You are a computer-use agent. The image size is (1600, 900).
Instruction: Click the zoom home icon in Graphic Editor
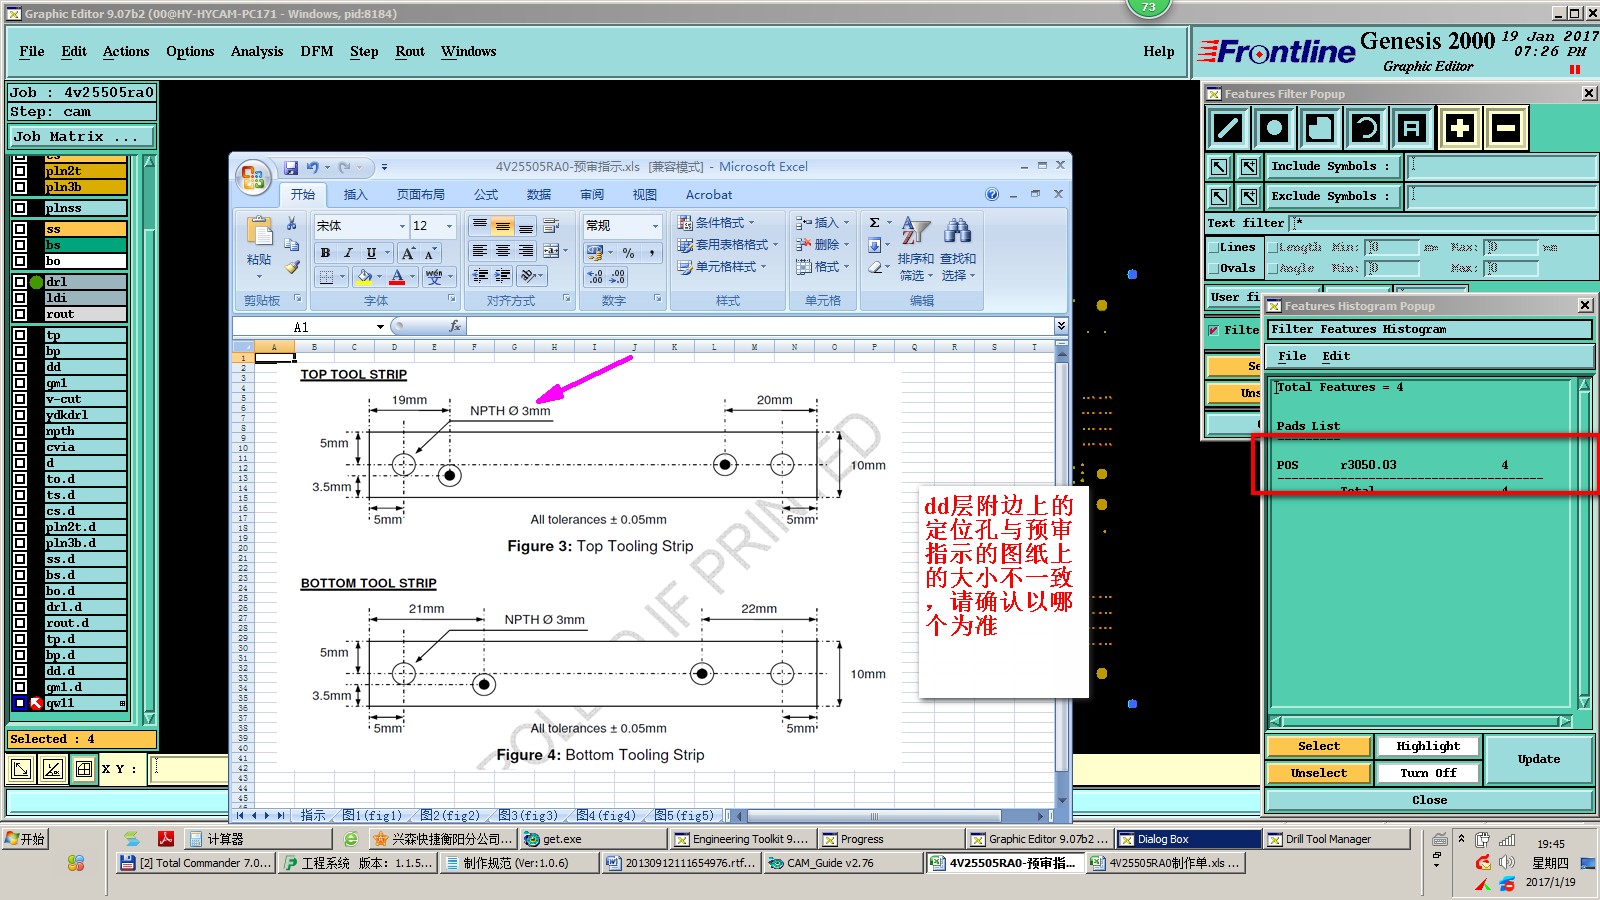point(21,769)
